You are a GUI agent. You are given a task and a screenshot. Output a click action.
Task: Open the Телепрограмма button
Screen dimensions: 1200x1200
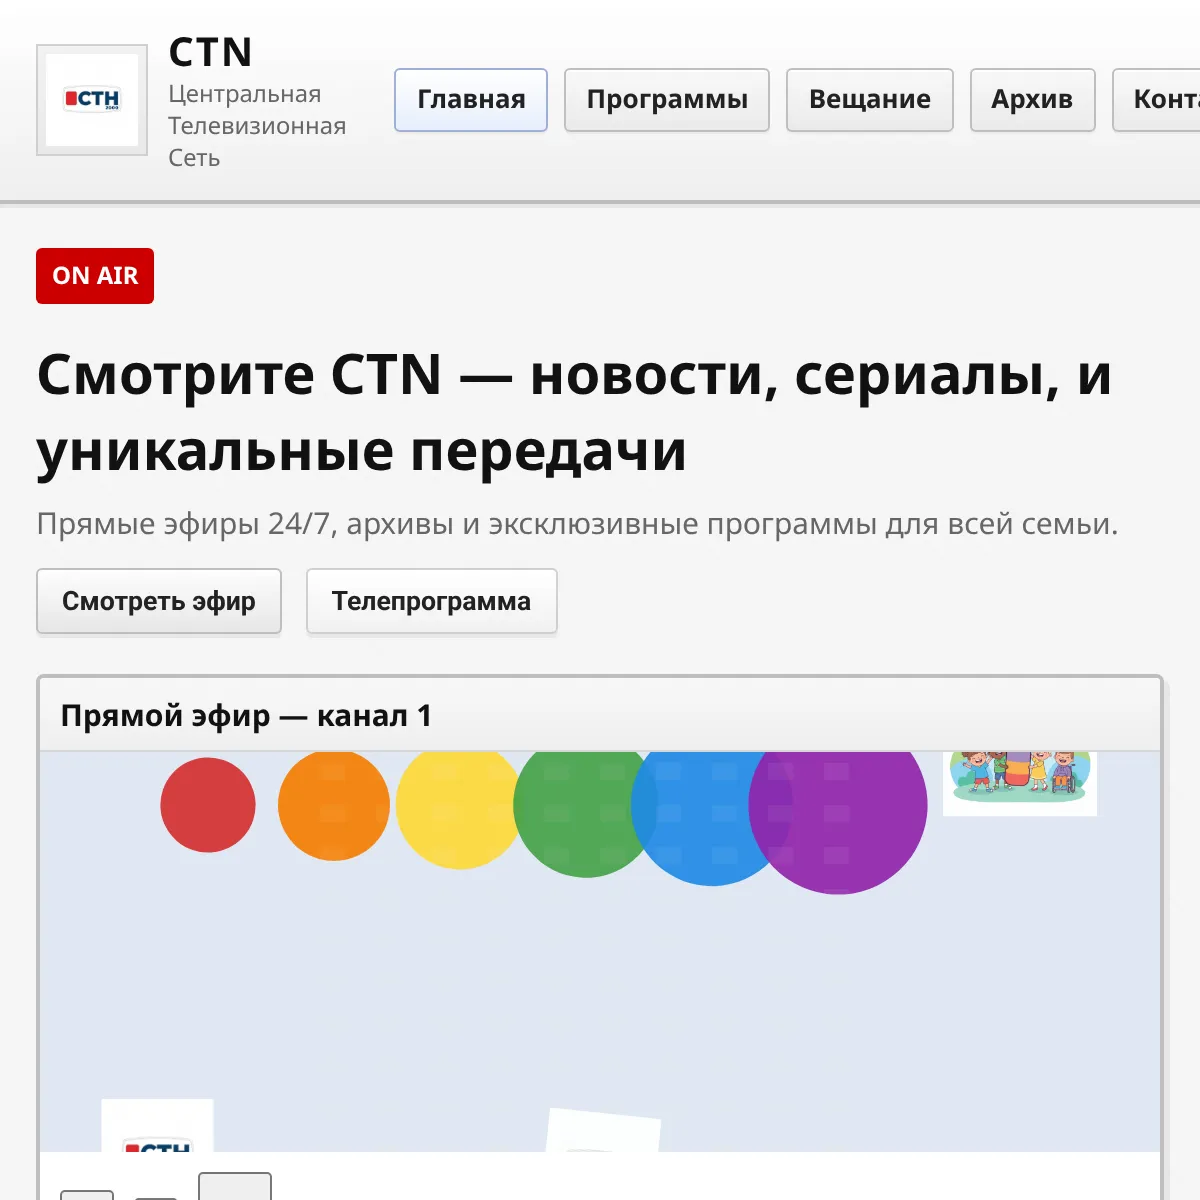pyautogui.click(x=431, y=601)
